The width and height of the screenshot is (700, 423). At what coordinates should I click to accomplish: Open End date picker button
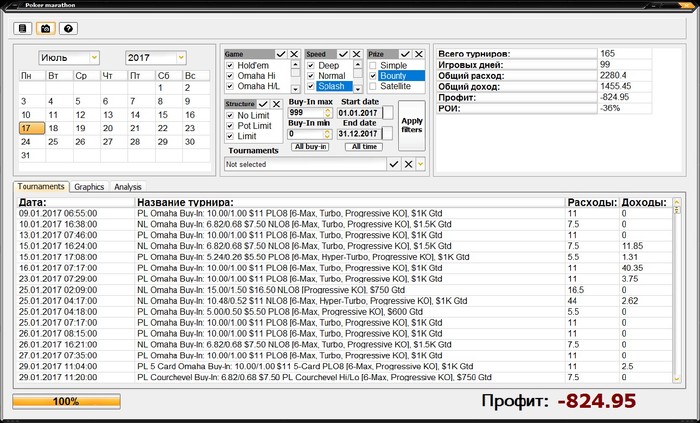pos(388,133)
